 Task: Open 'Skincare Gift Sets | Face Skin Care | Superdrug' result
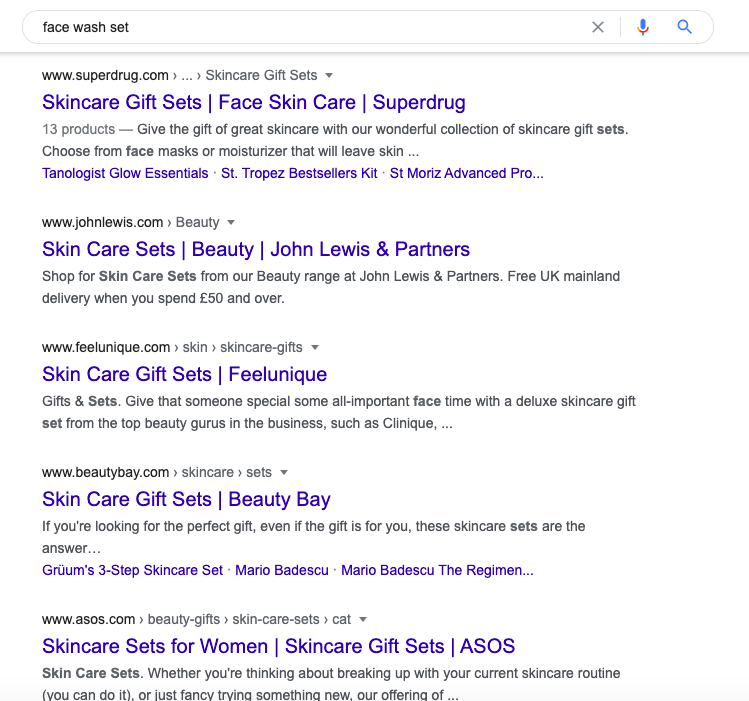[x=254, y=102]
